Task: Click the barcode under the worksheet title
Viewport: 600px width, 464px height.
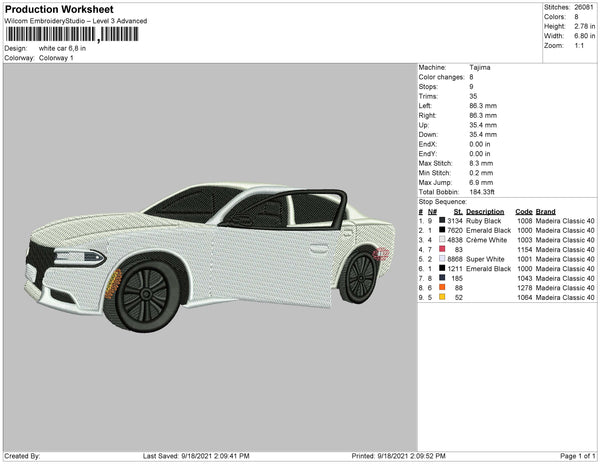Action: point(72,34)
